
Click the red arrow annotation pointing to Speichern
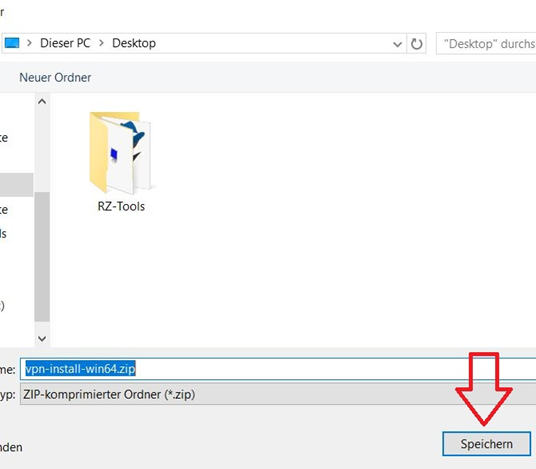[x=484, y=389]
